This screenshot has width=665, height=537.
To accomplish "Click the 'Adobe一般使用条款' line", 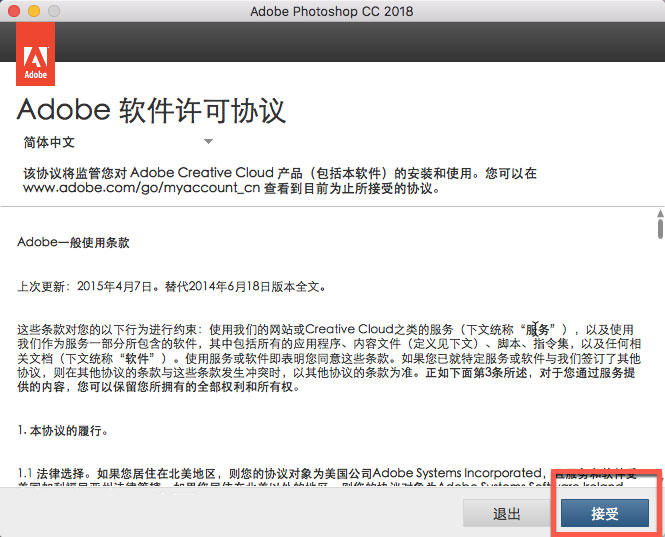I will pyautogui.click(x=73, y=242).
